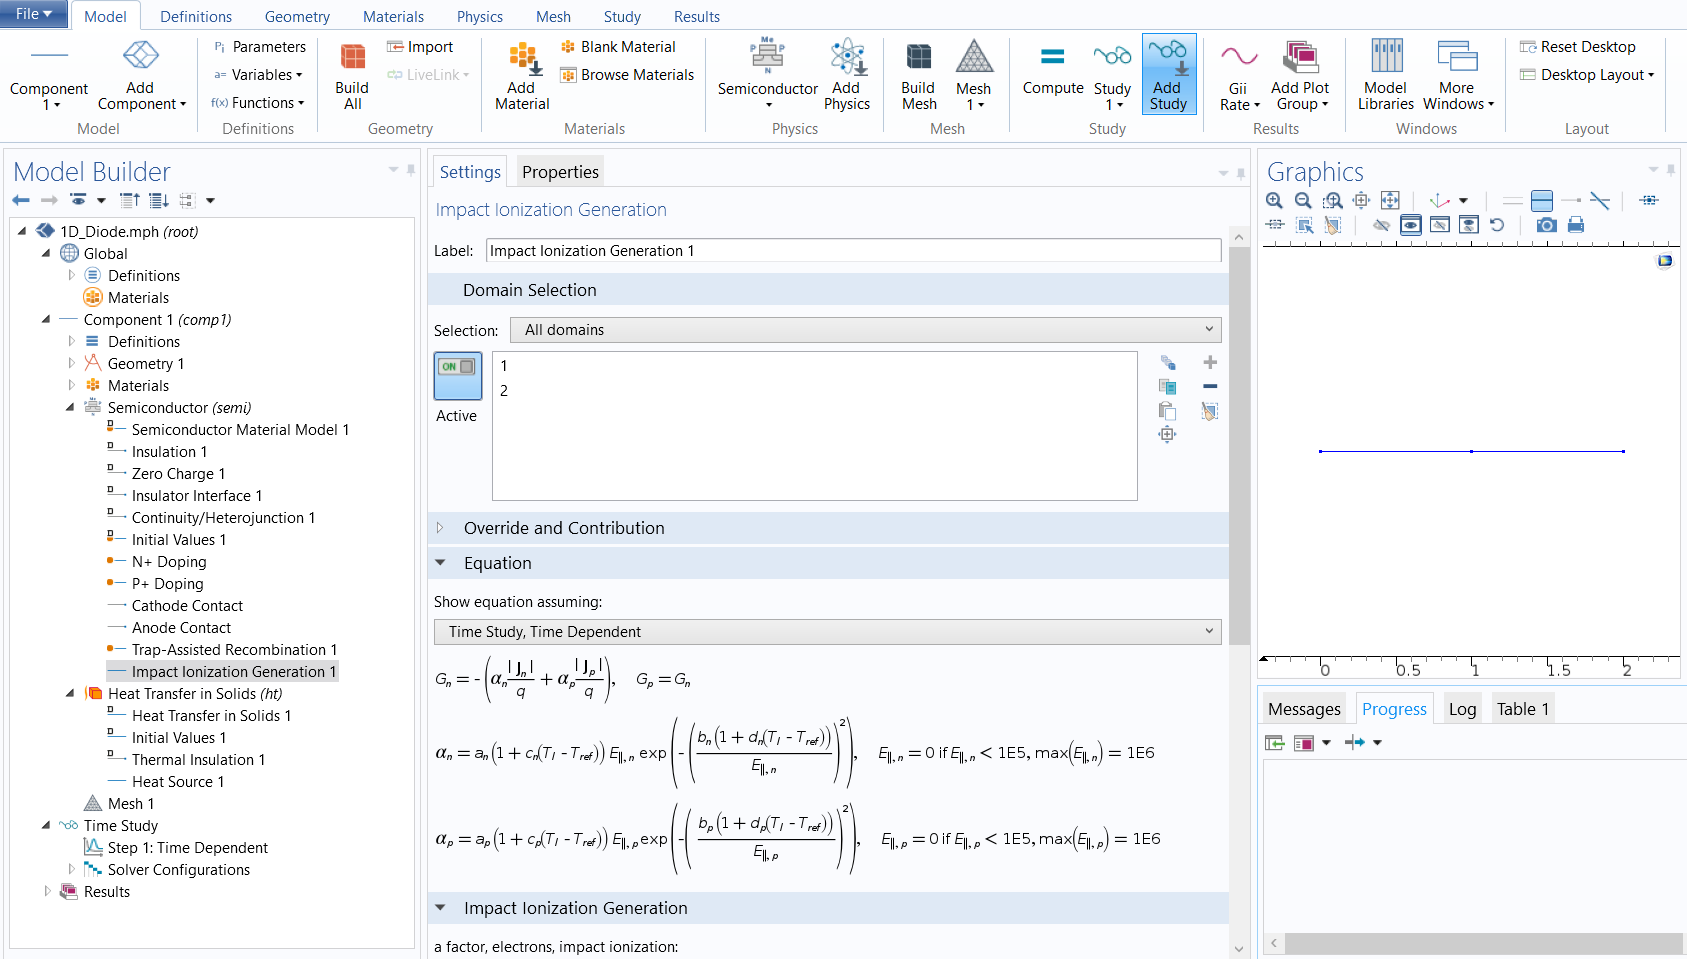Open the Selection domains dropdown

coord(865,330)
